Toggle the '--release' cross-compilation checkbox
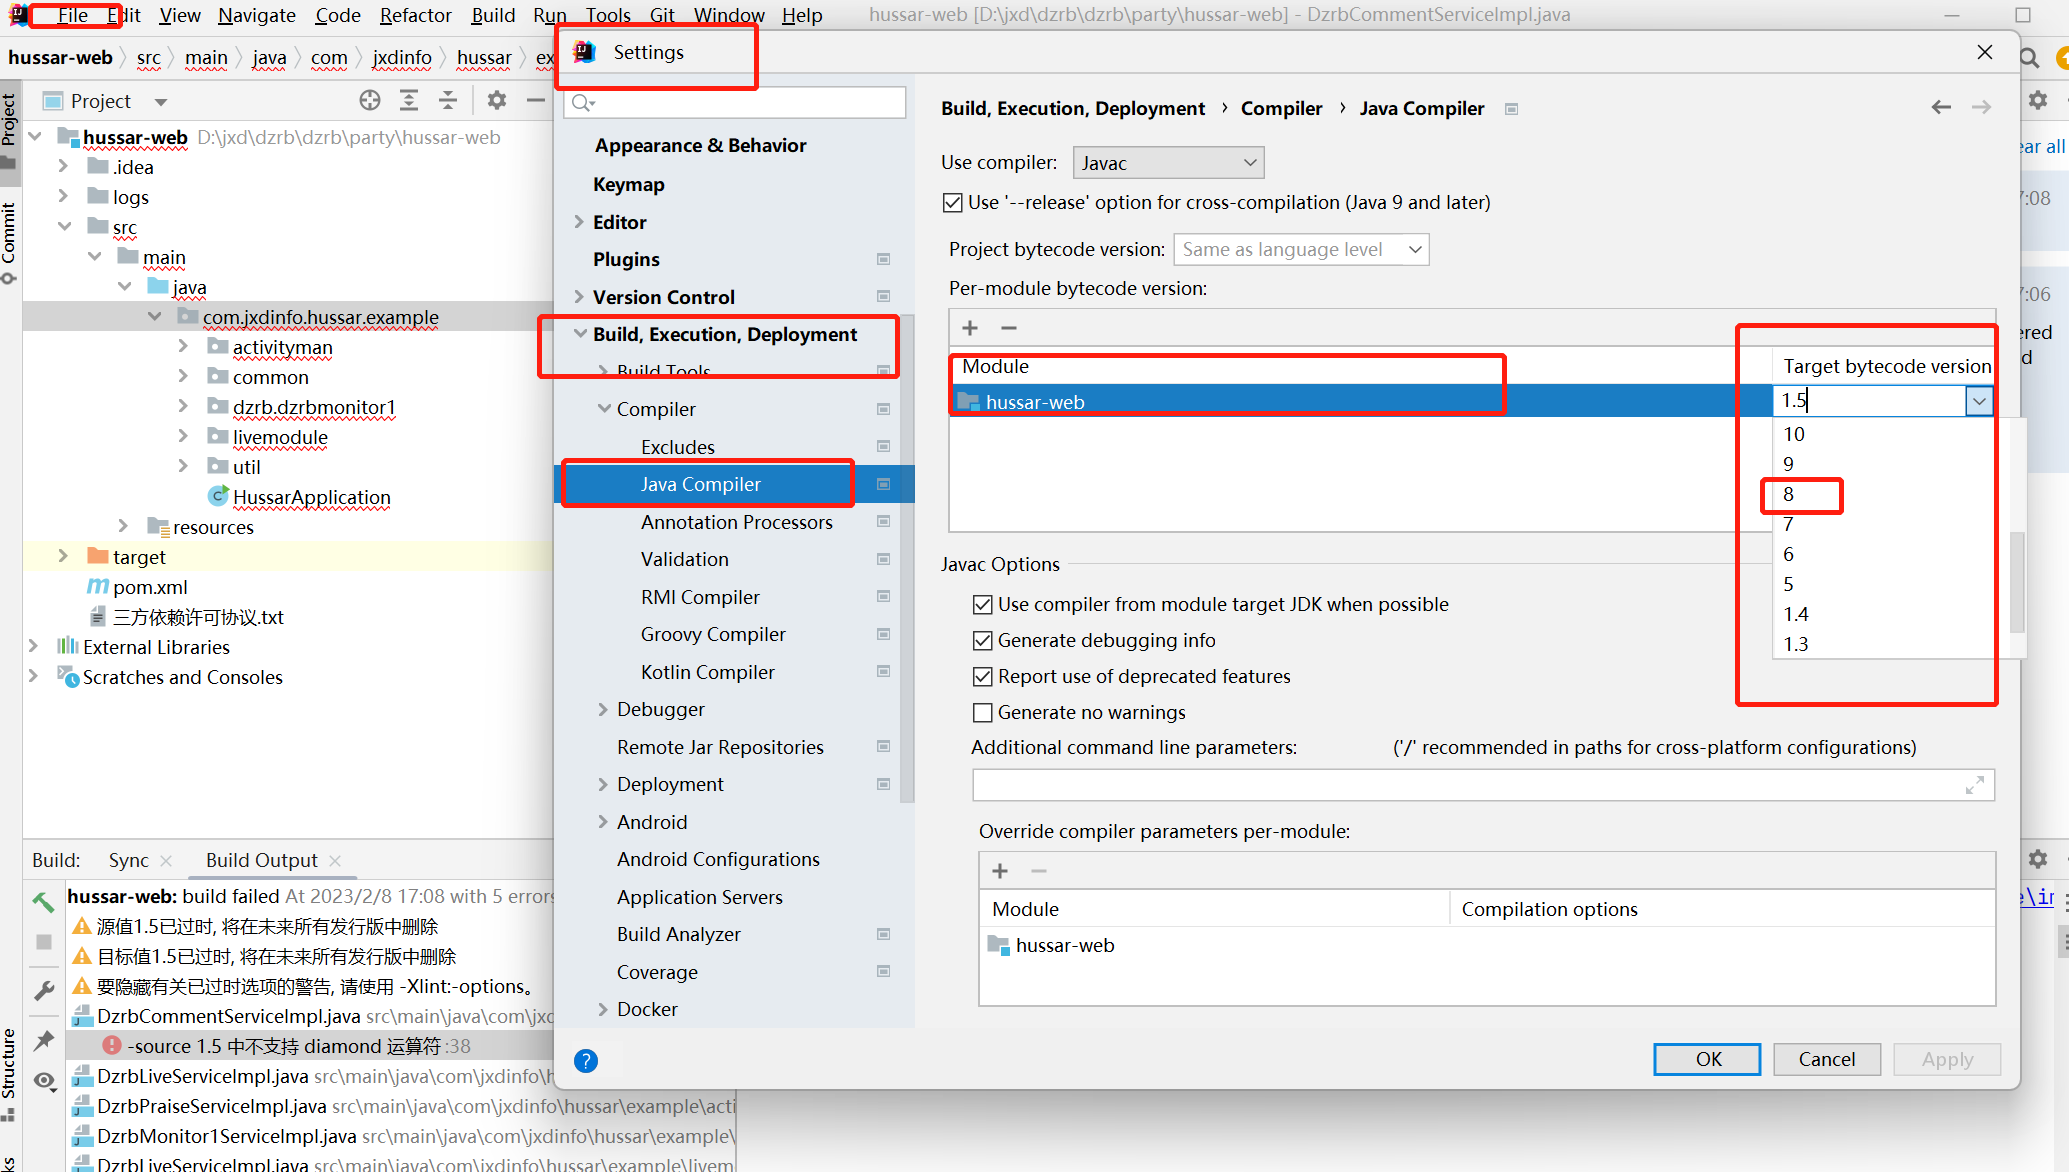 [x=953, y=203]
